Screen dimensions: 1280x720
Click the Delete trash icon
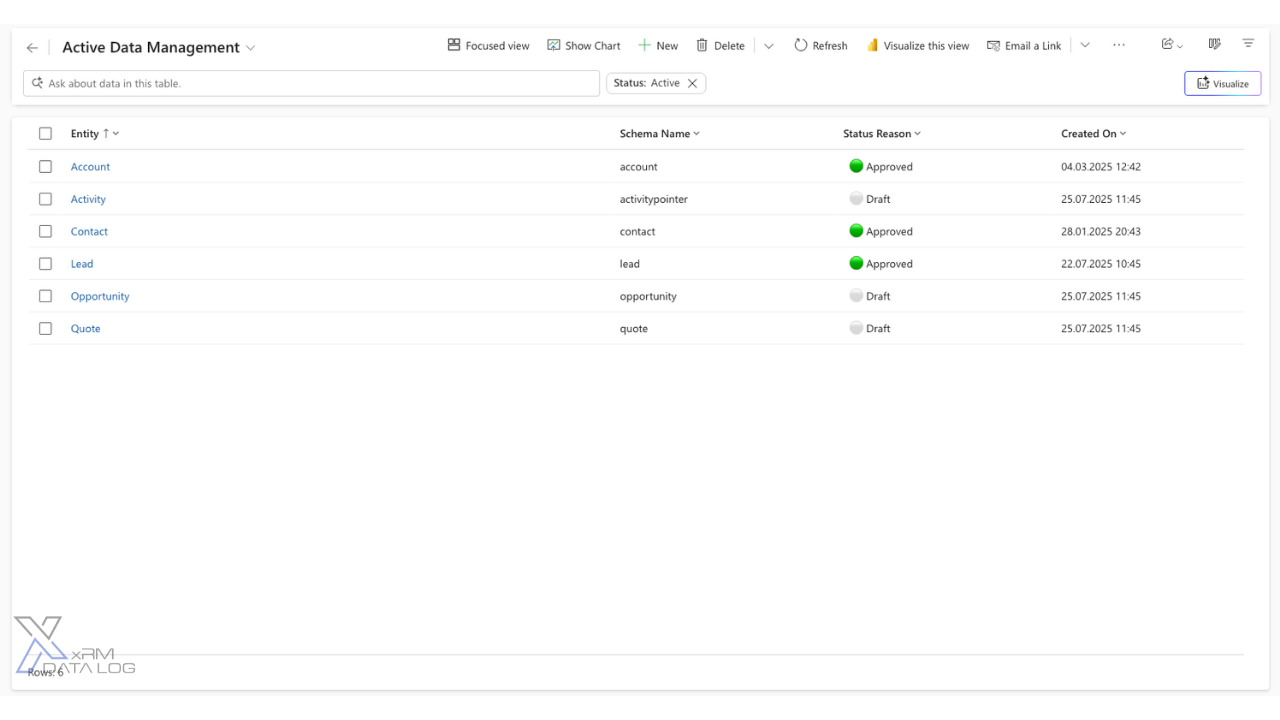(702, 46)
